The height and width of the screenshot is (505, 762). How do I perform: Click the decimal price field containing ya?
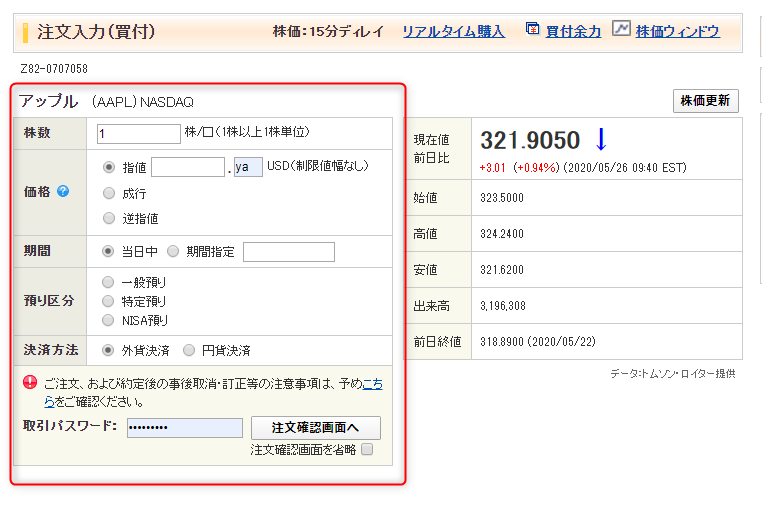248,167
